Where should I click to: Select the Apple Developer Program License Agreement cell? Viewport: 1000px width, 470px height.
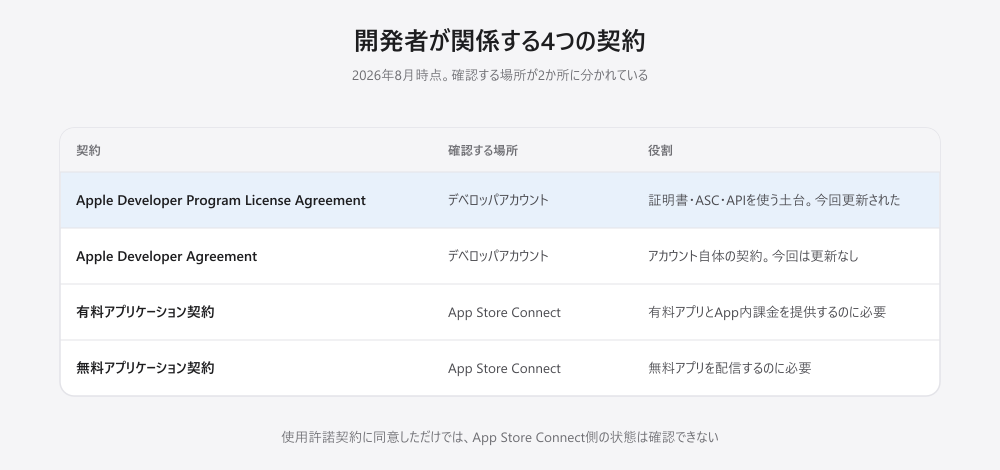click(x=221, y=200)
